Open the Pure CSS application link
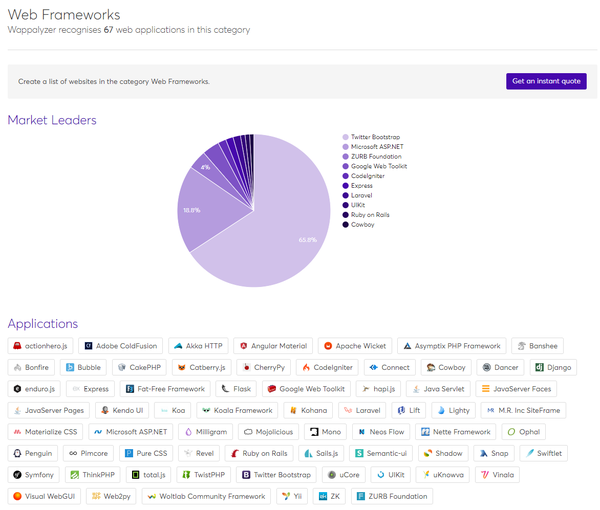This screenshot has height=510, width=600. pos(146,453)
